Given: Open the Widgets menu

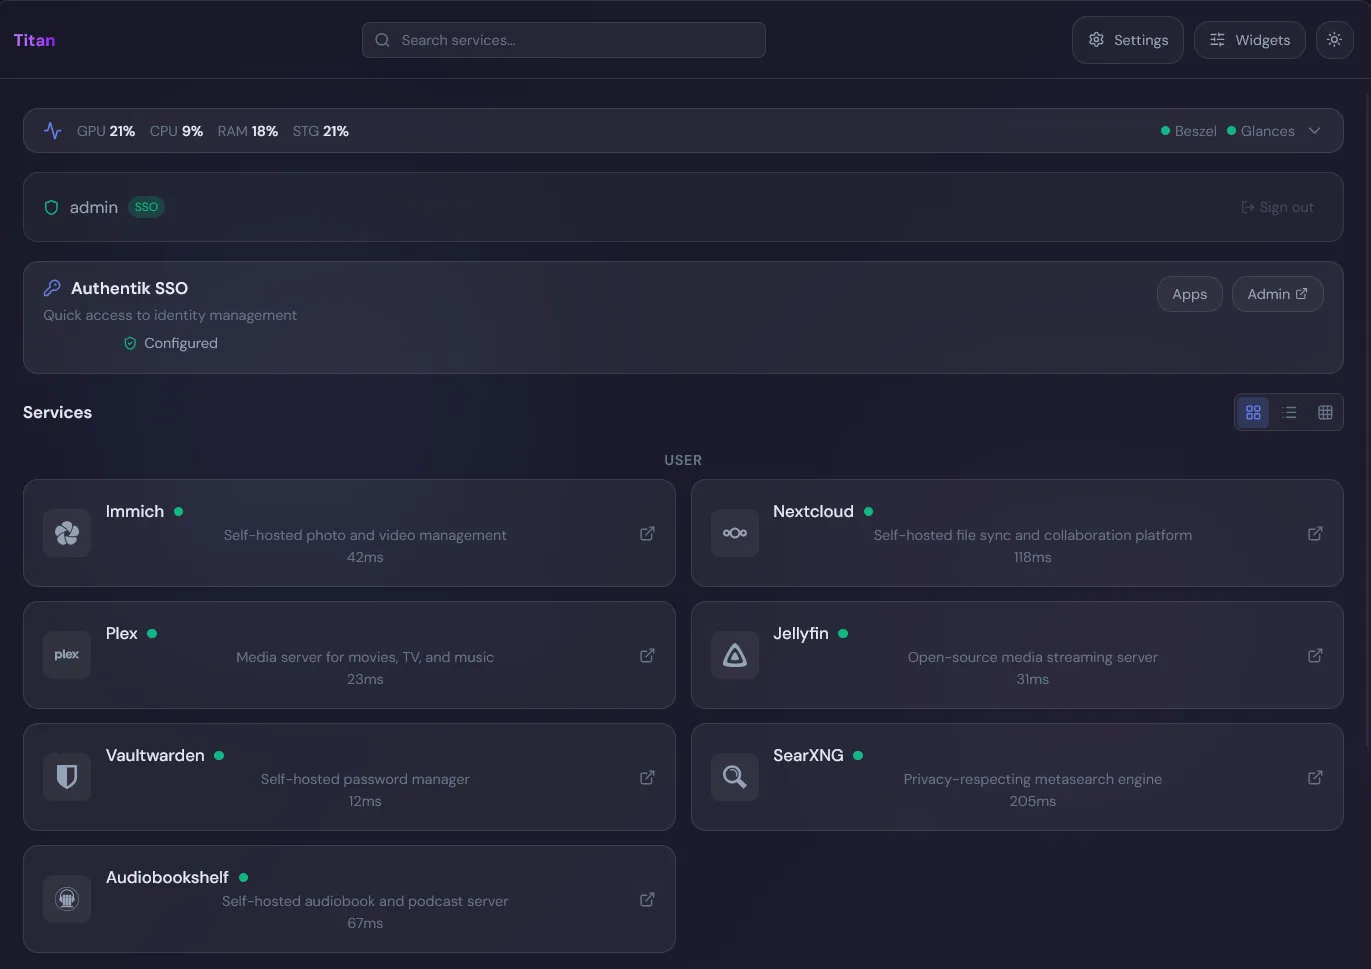Looking at the screenshot, I should (x=1249, y=40).
